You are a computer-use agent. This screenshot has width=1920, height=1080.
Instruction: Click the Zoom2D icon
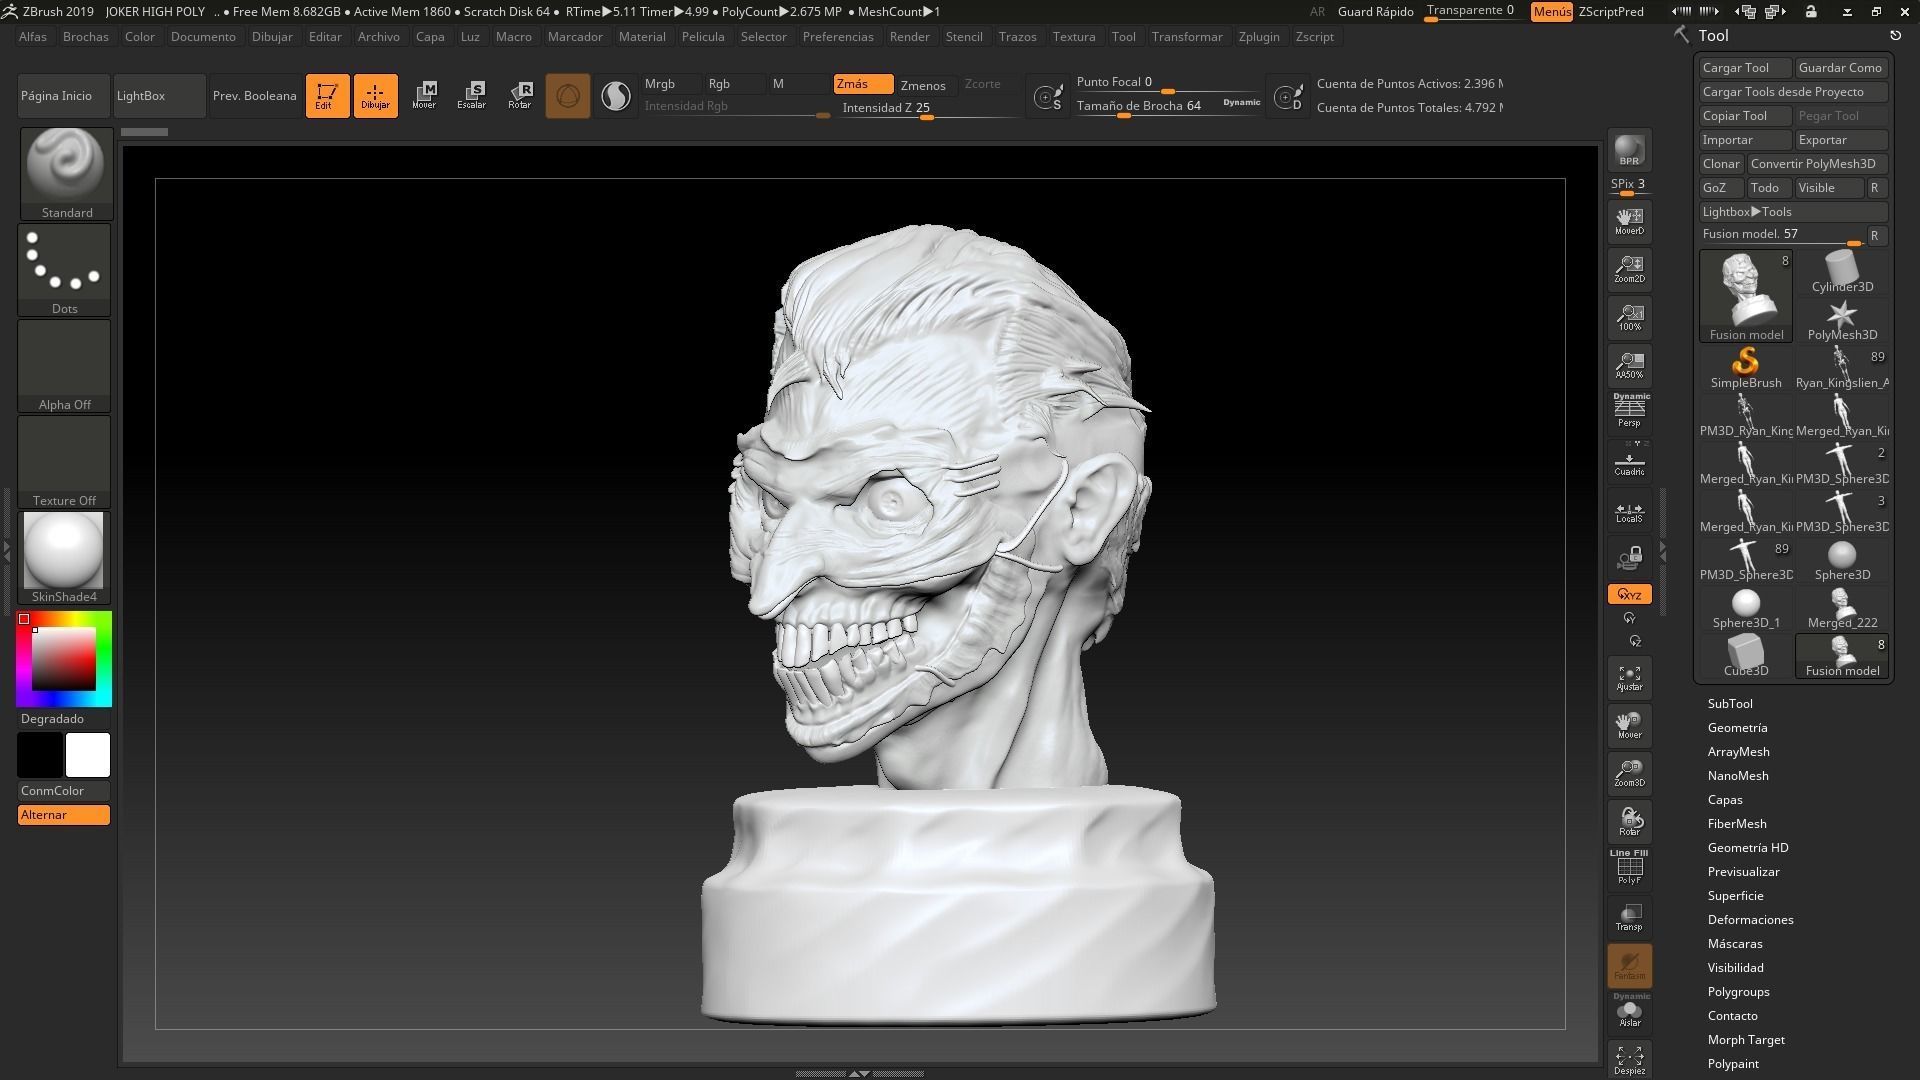tap(1629, 269)
